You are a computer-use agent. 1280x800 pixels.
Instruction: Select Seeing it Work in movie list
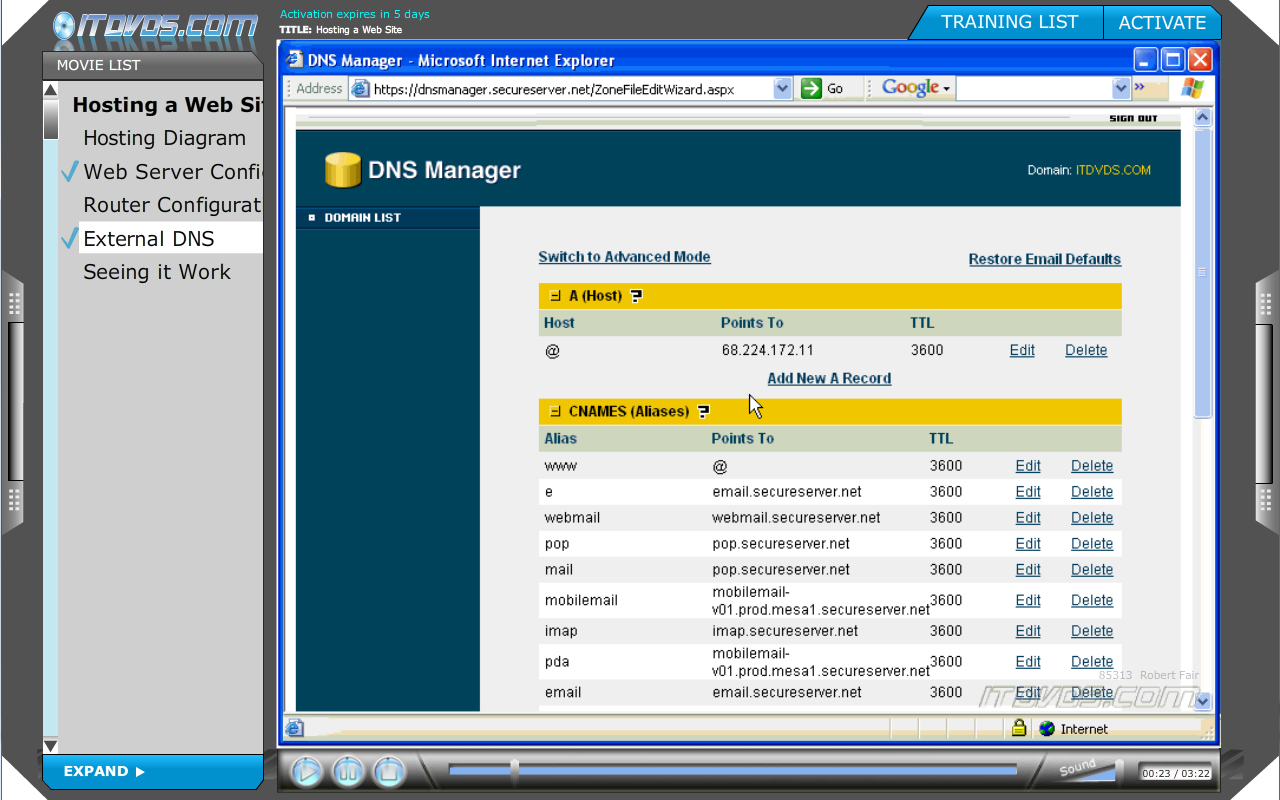pos(157,272)
